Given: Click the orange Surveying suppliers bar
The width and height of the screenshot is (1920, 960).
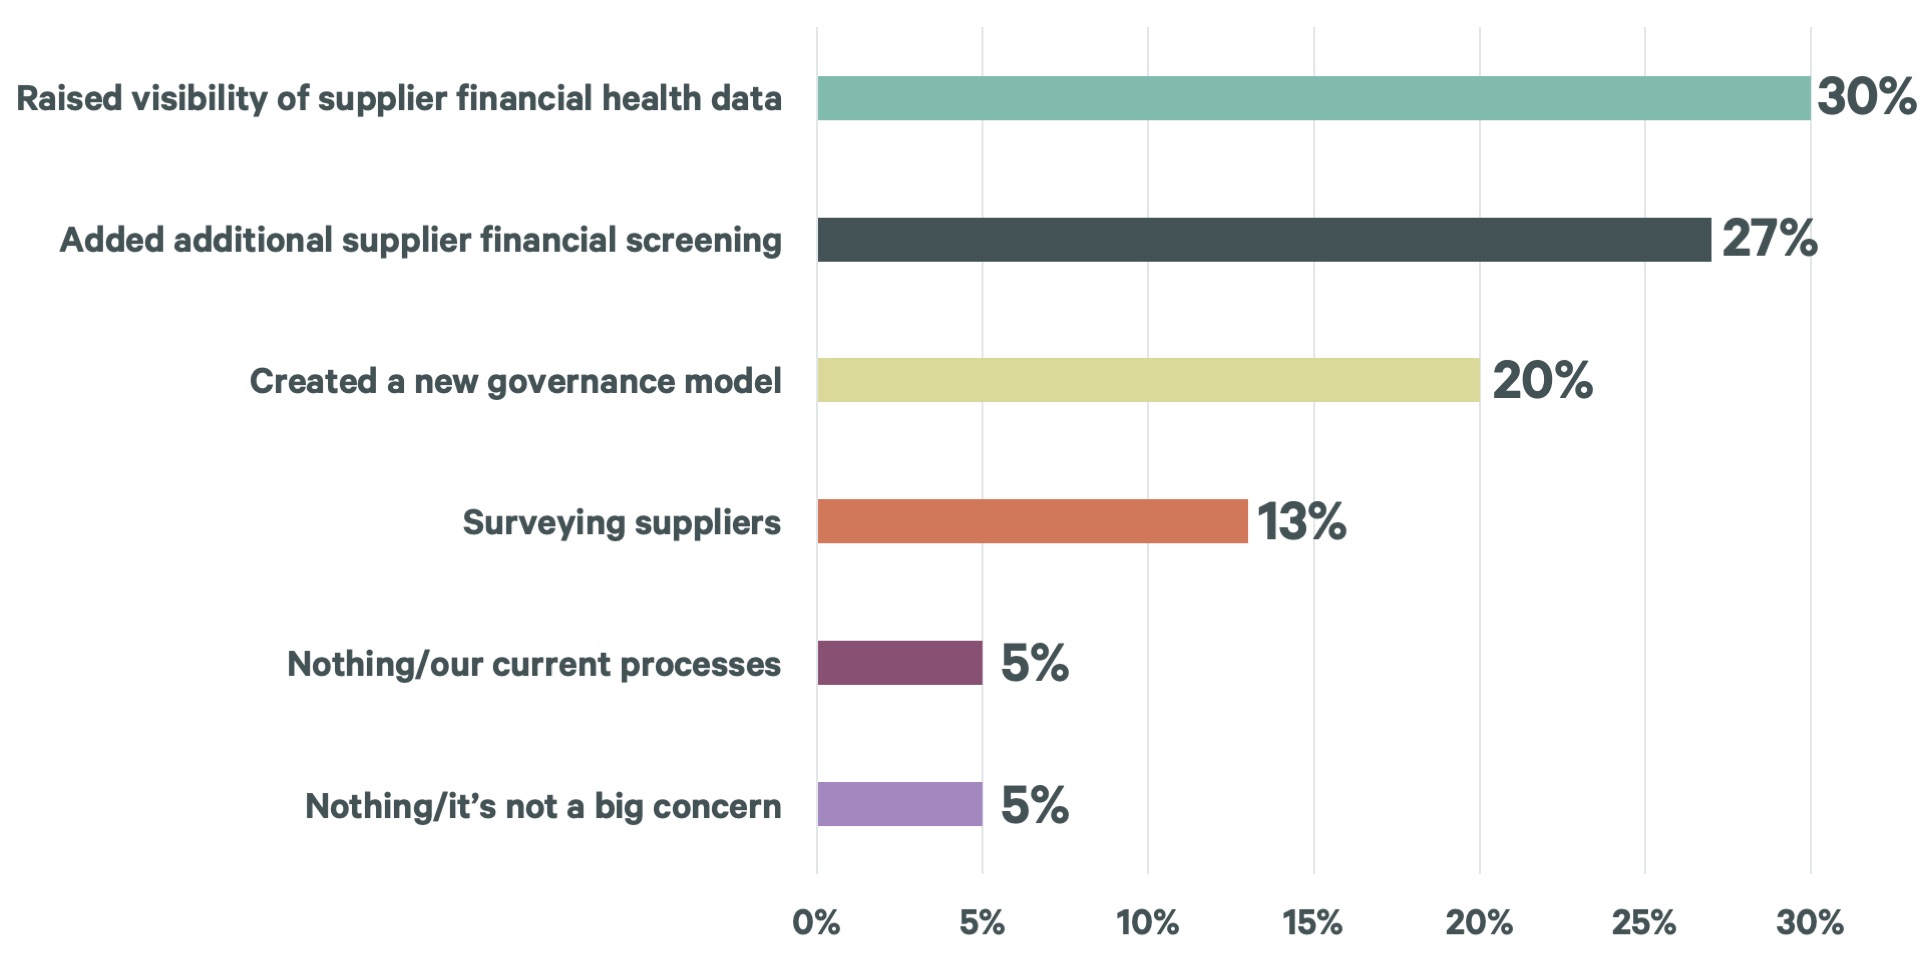Looking at the screenshot, I should pyautogui.click(x=1032, y=521).
